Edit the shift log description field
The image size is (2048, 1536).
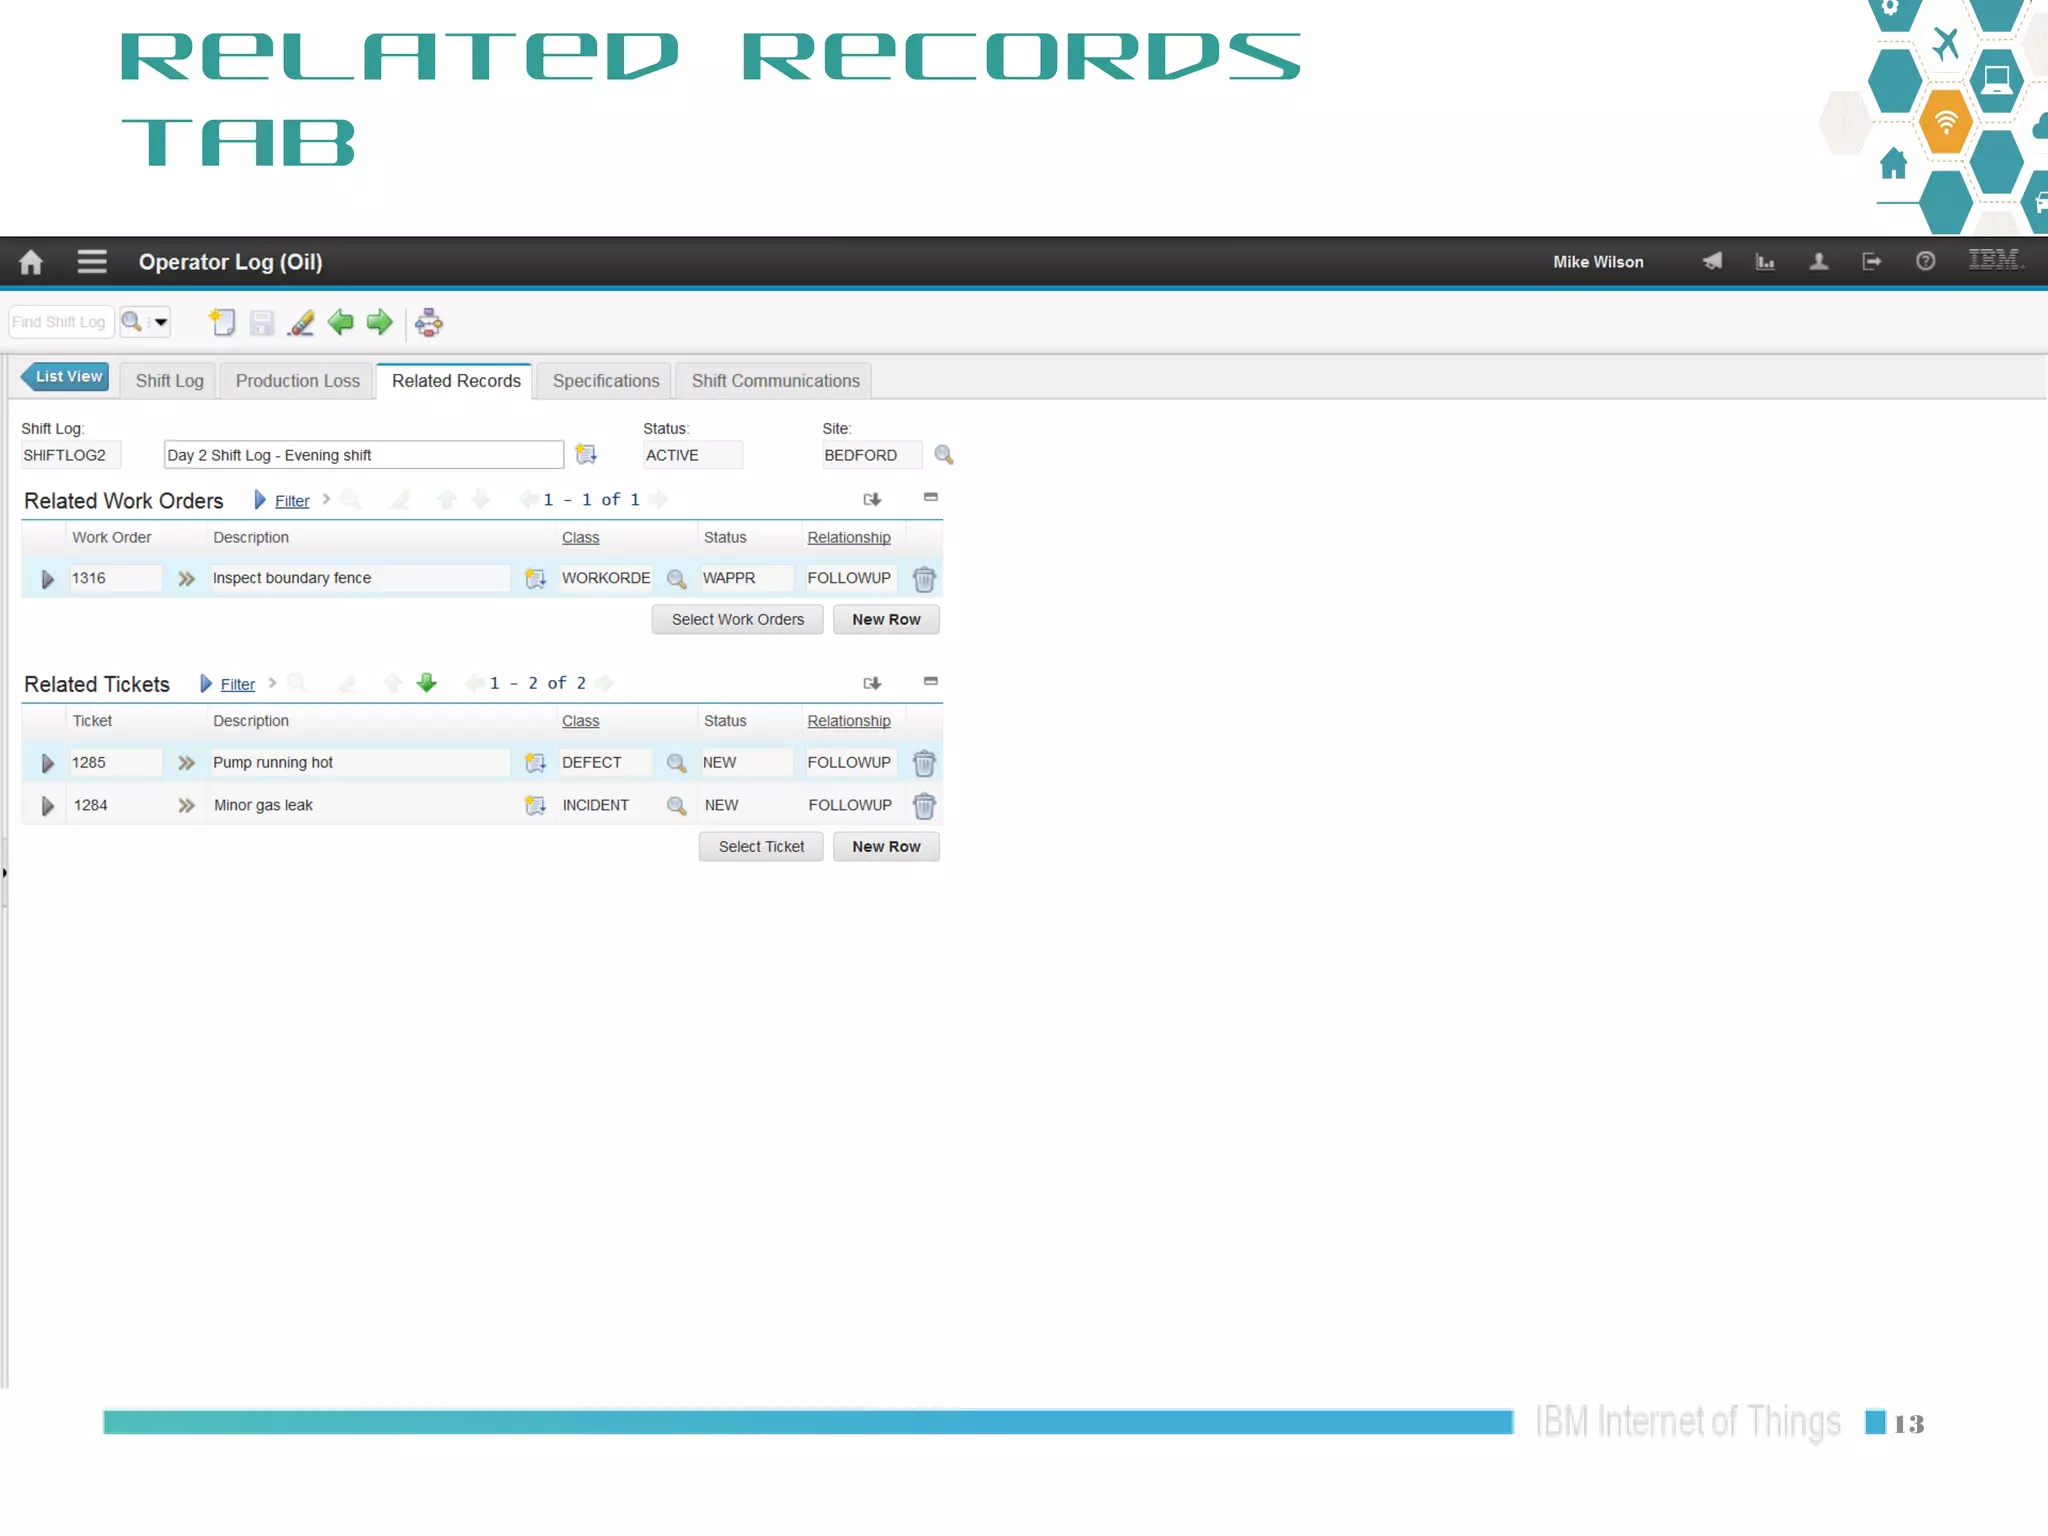coord(363,455)
